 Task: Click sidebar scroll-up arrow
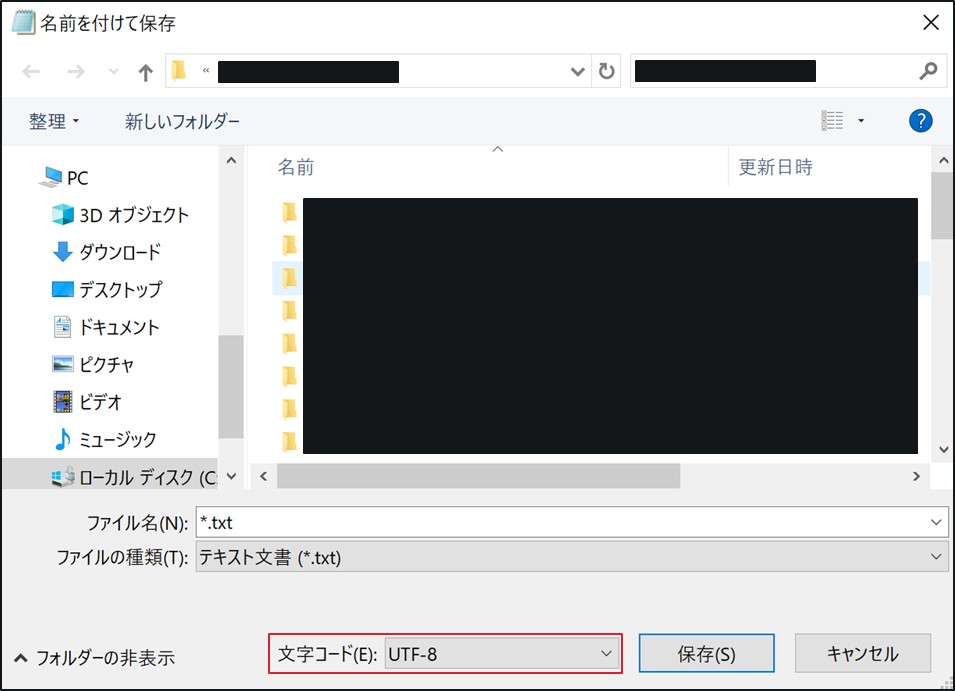(x=231, y=161)
